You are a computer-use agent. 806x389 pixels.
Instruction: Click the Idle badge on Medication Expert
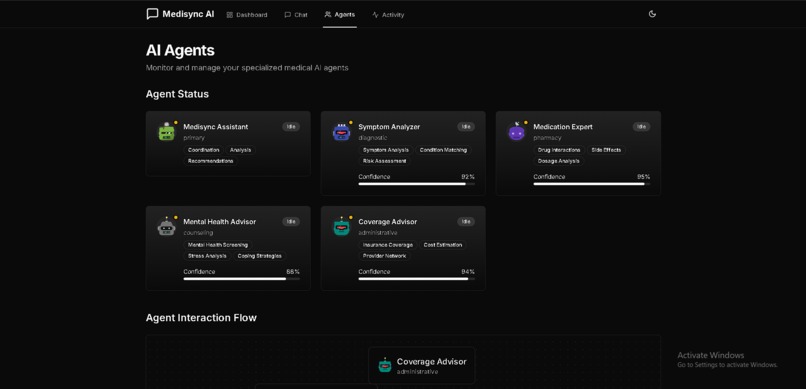(641, 126)
